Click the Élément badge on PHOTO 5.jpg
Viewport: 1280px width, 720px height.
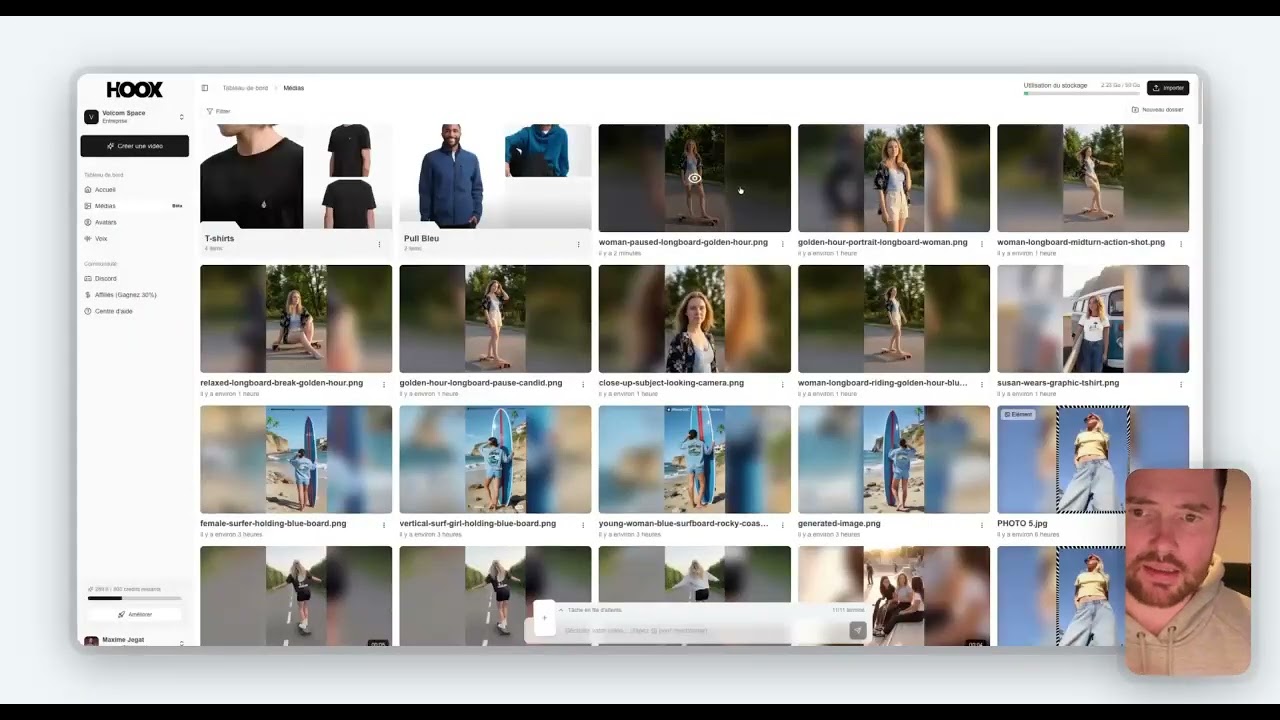point(1018,414)
